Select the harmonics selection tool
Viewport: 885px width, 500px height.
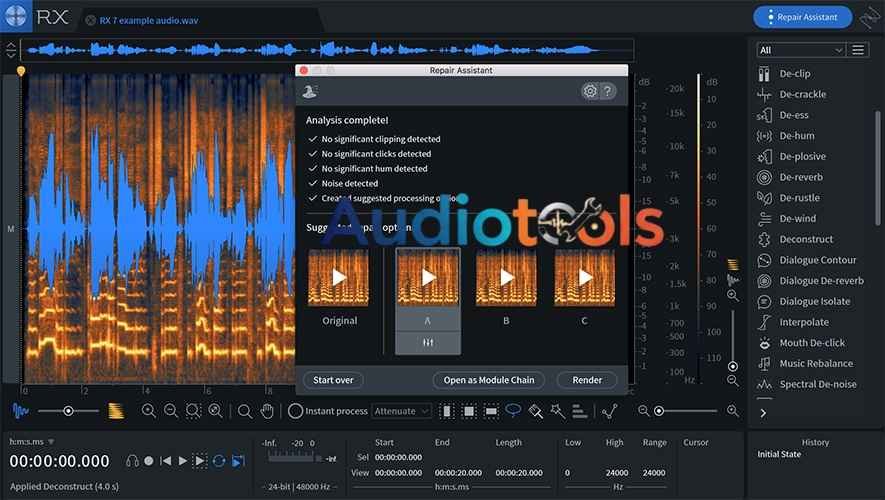[580, 411]
